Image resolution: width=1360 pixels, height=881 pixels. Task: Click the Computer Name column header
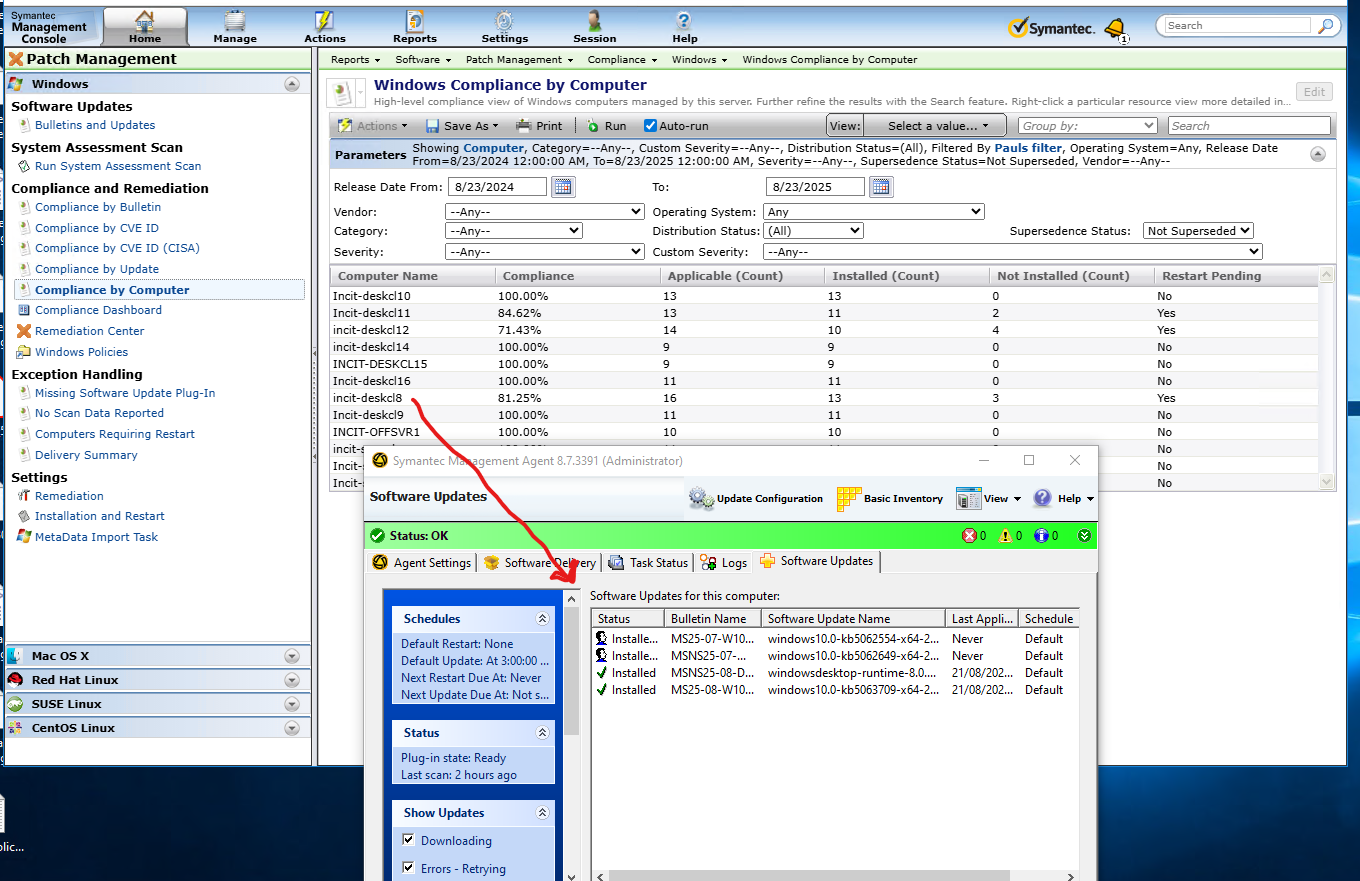tap(412, 276)
